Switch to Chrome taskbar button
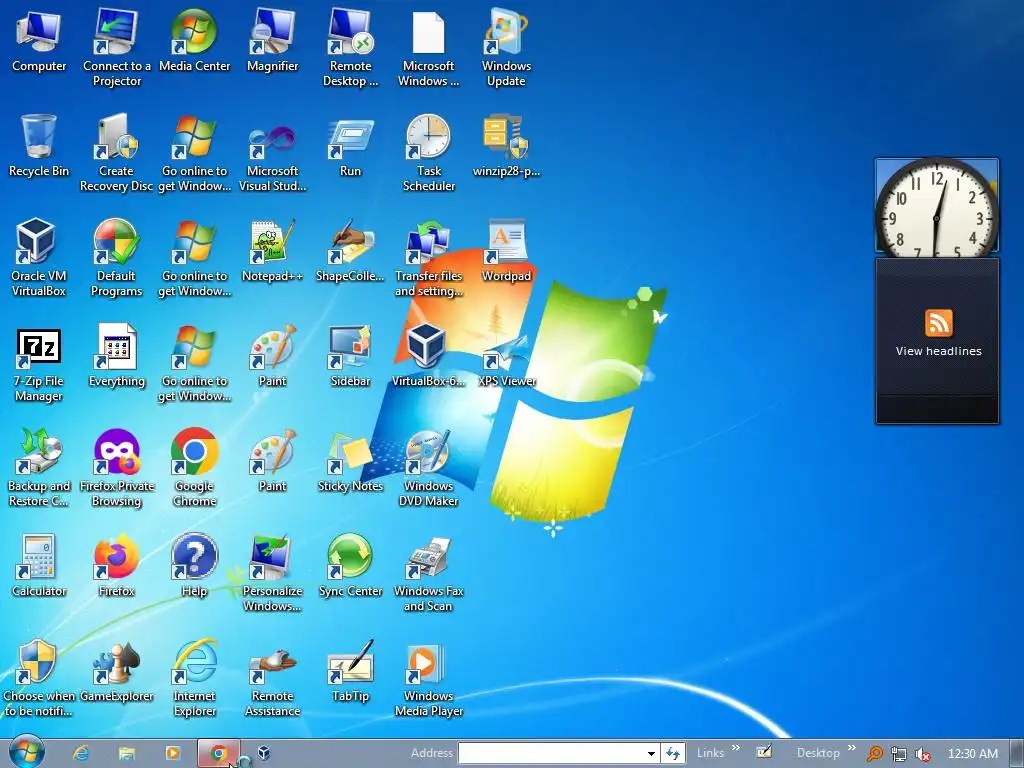This screenshot has width=1024, height=768. (219, 753)
